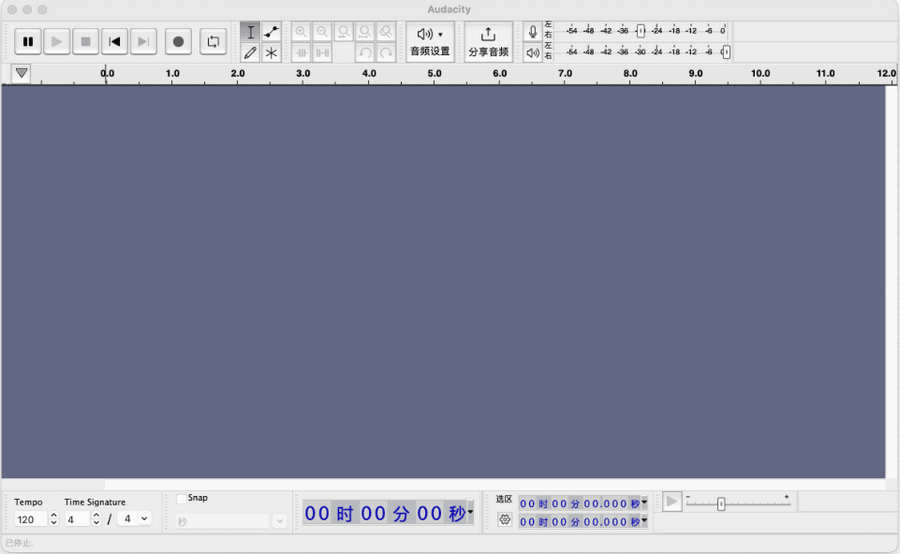Select the Envelope tool
900x554 pixels.
271,32
